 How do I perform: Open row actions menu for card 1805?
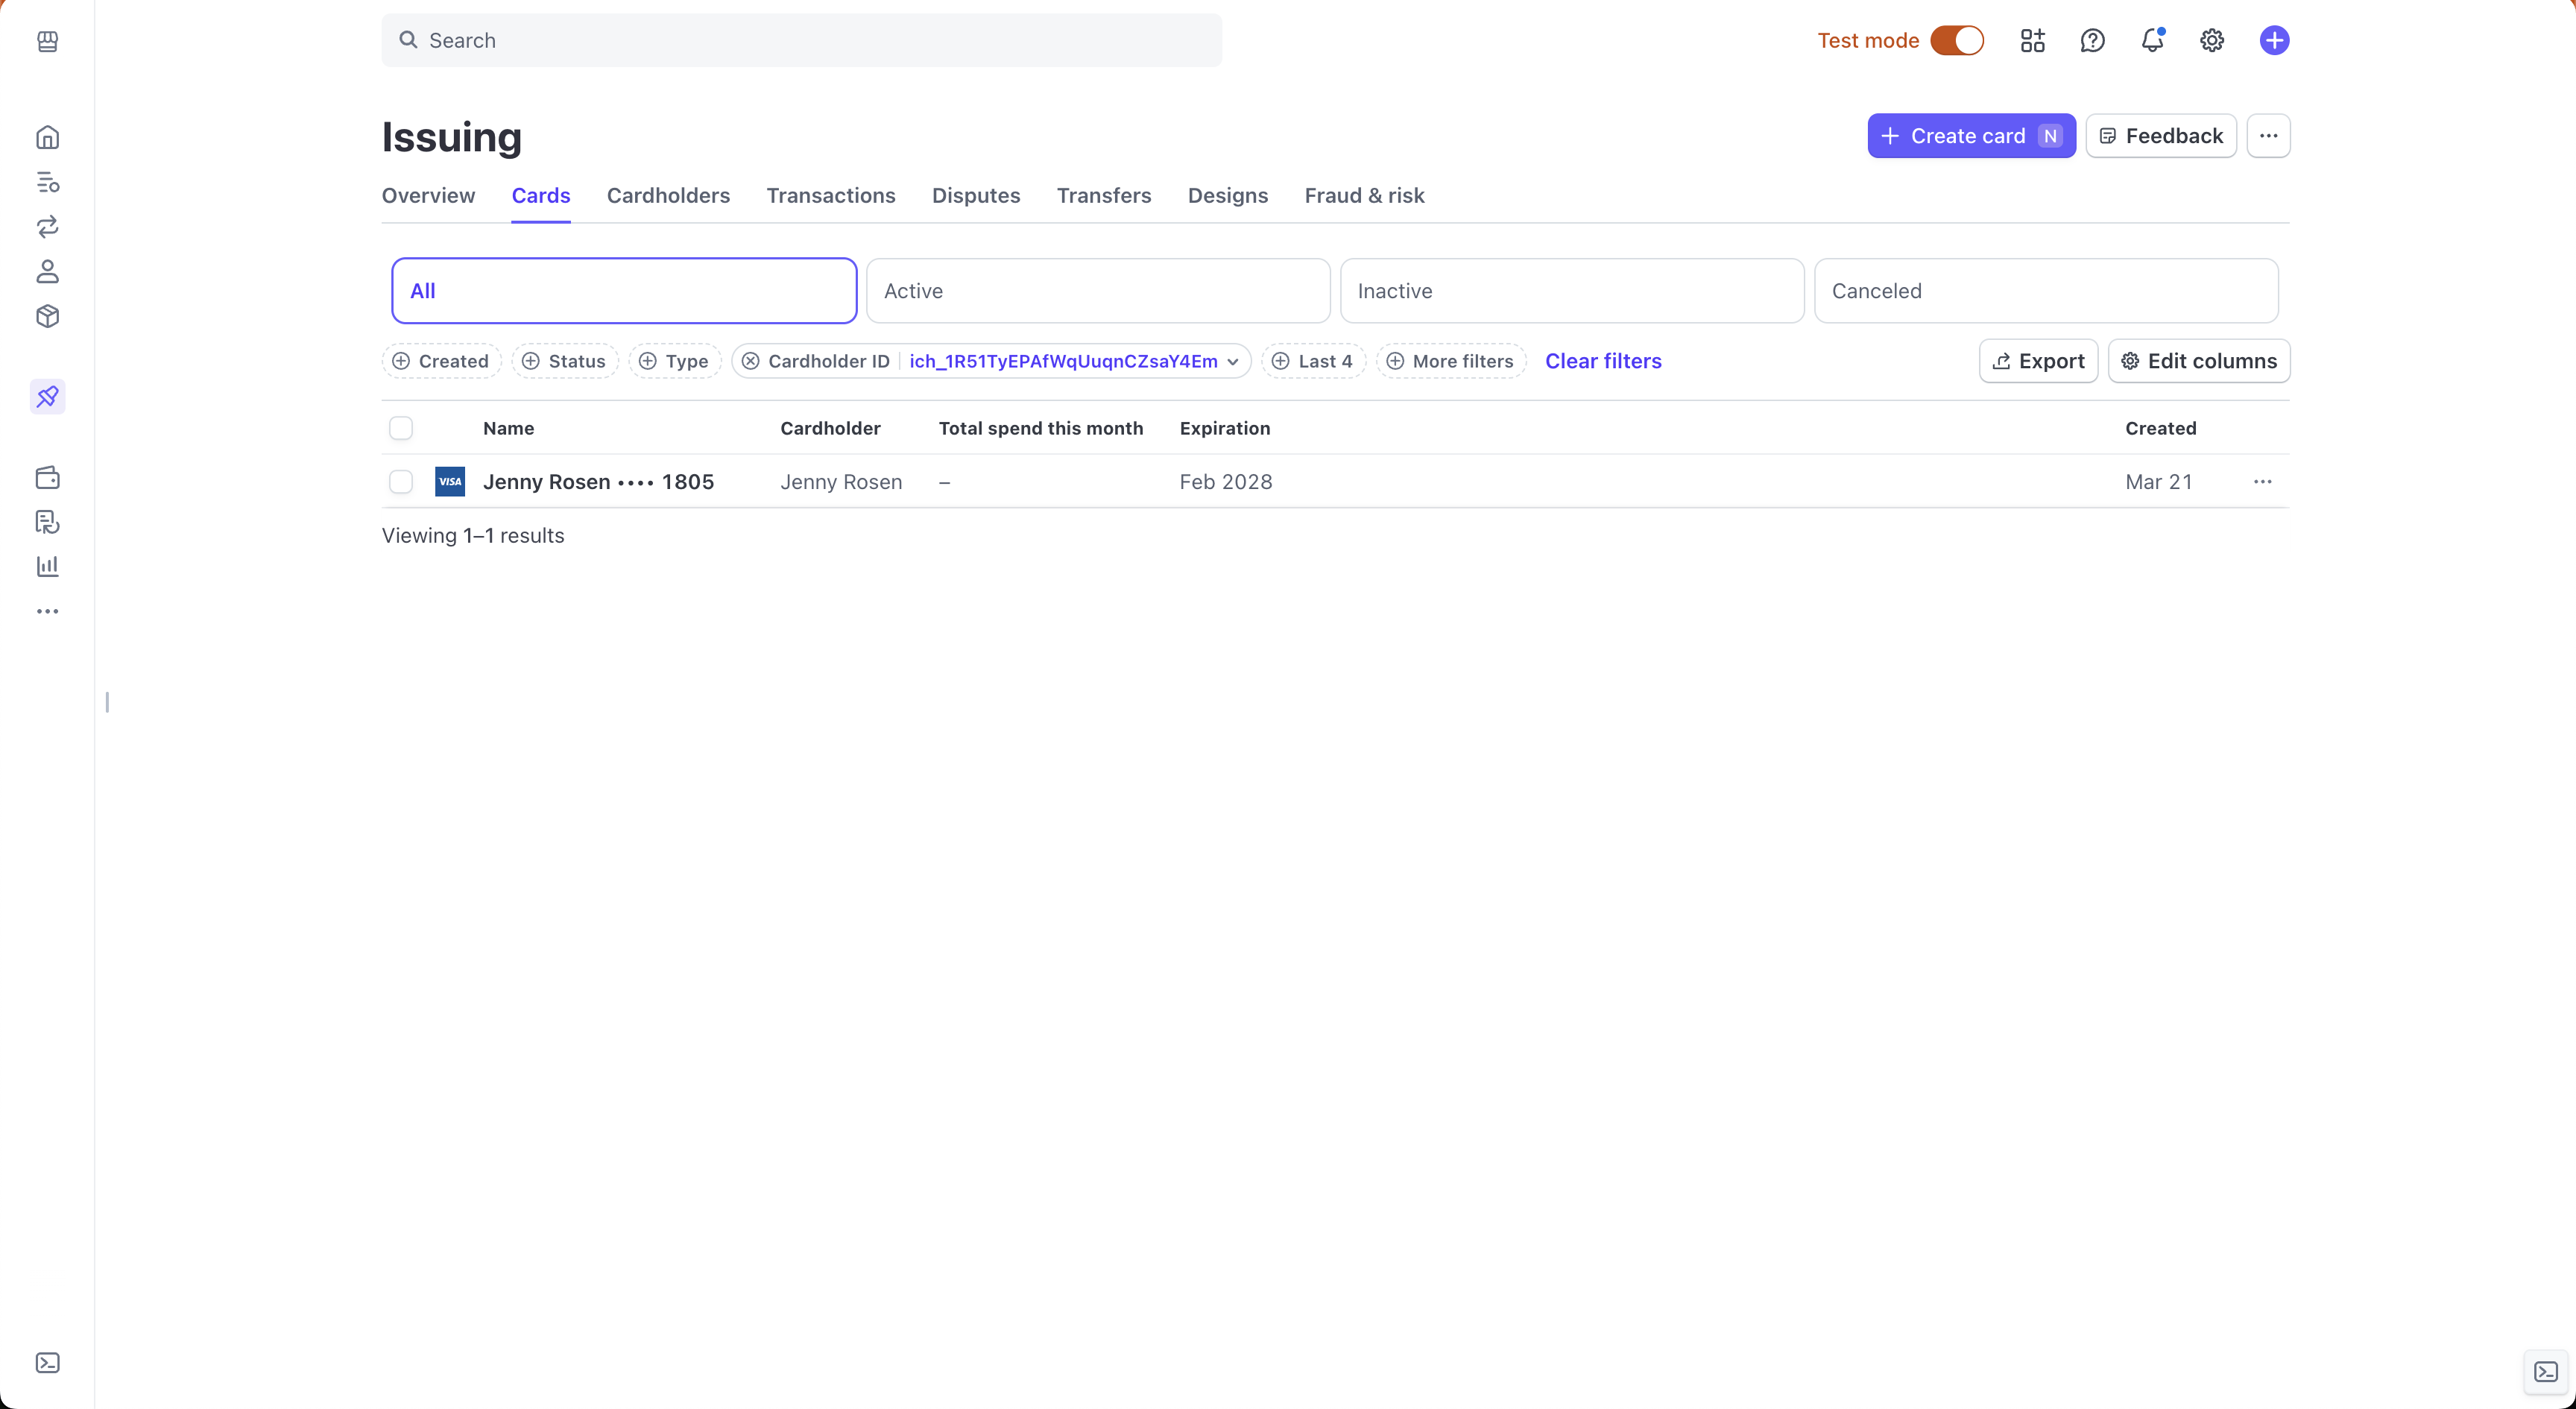click(2262, 482)
